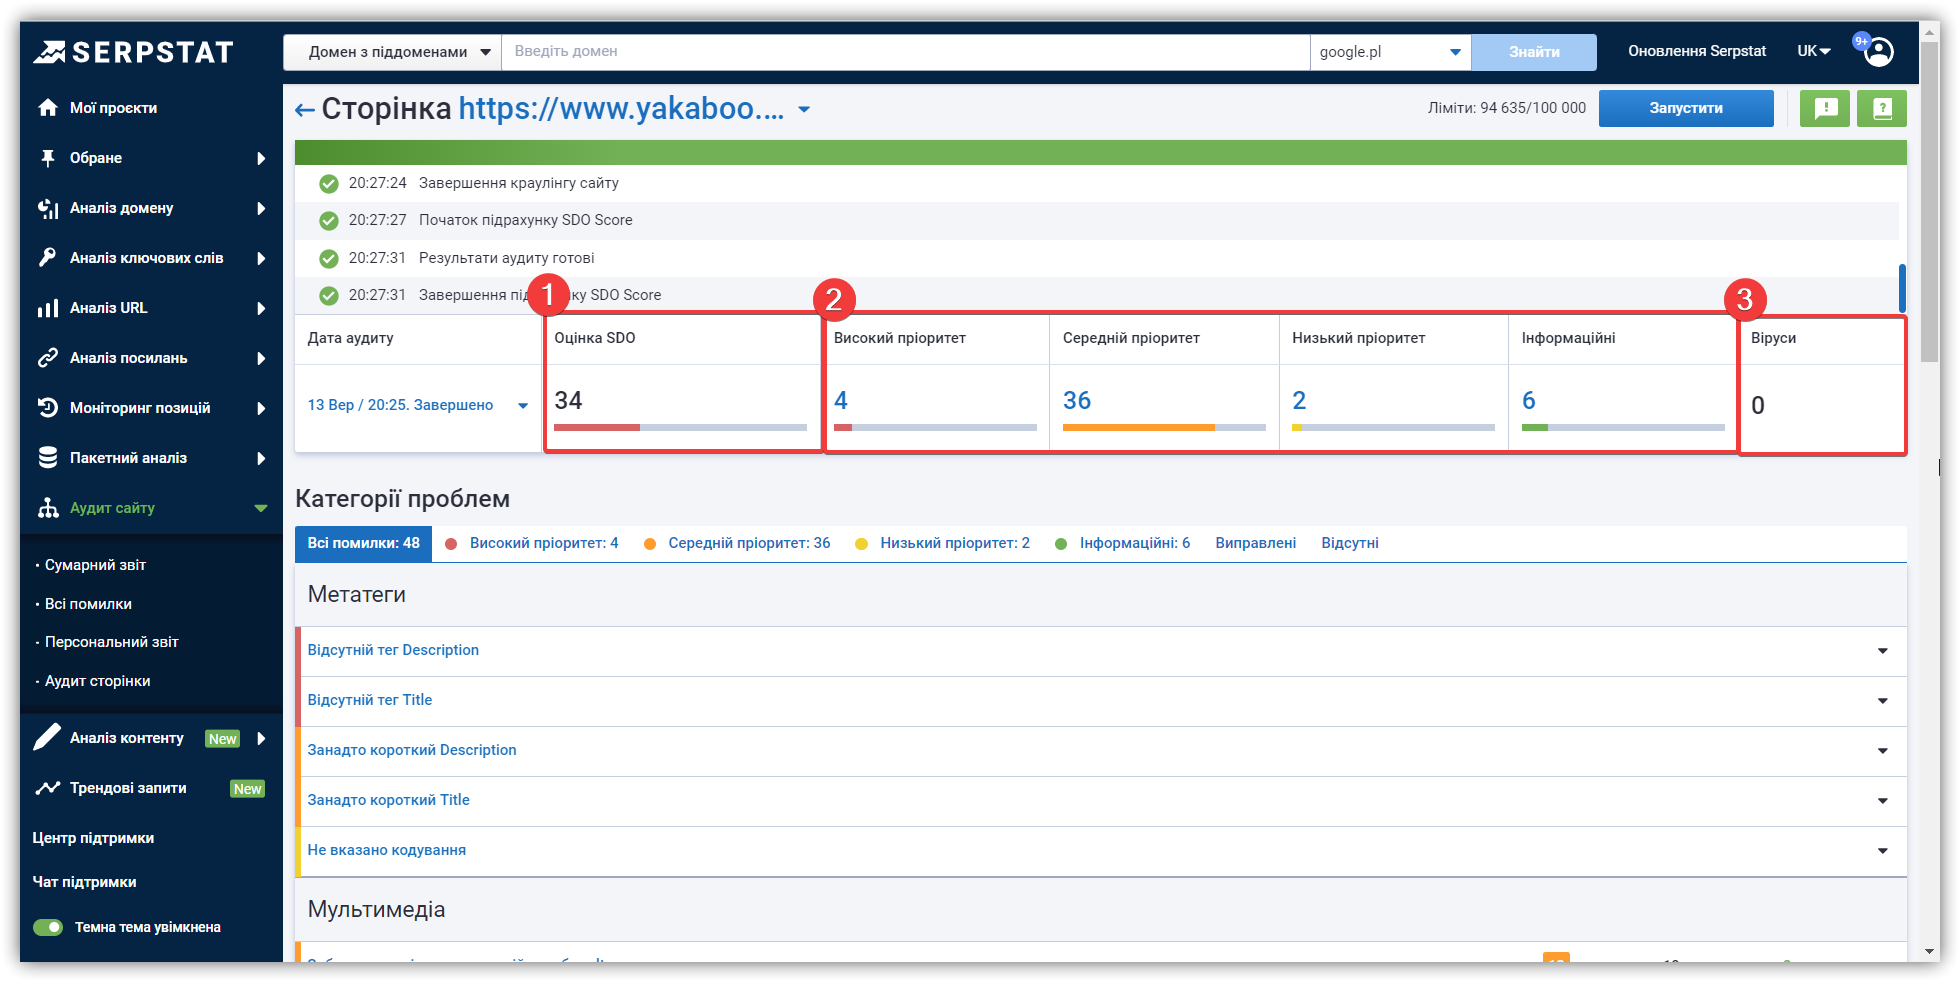
Task: Open Аудит сторінки in sidebar
Action: coord(97,681)
